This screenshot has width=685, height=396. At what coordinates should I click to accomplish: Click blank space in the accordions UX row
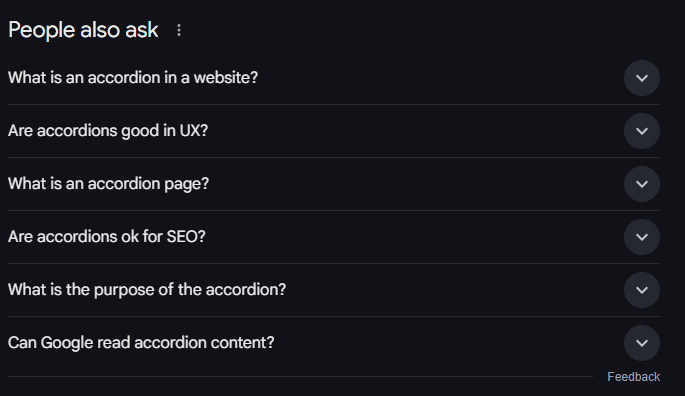(x=415, y=131)
